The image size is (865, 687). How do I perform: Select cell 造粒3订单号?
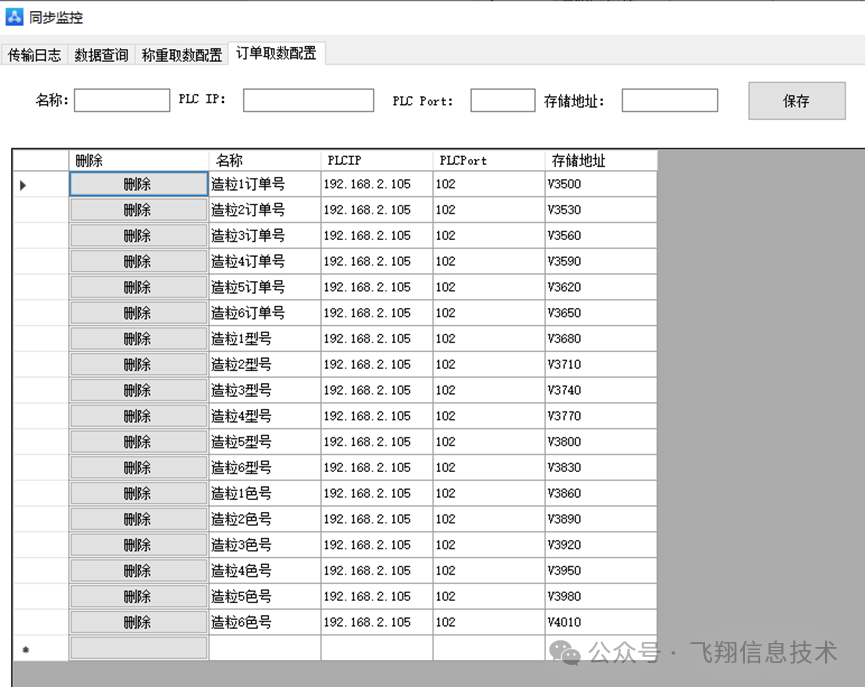(265, 236)
